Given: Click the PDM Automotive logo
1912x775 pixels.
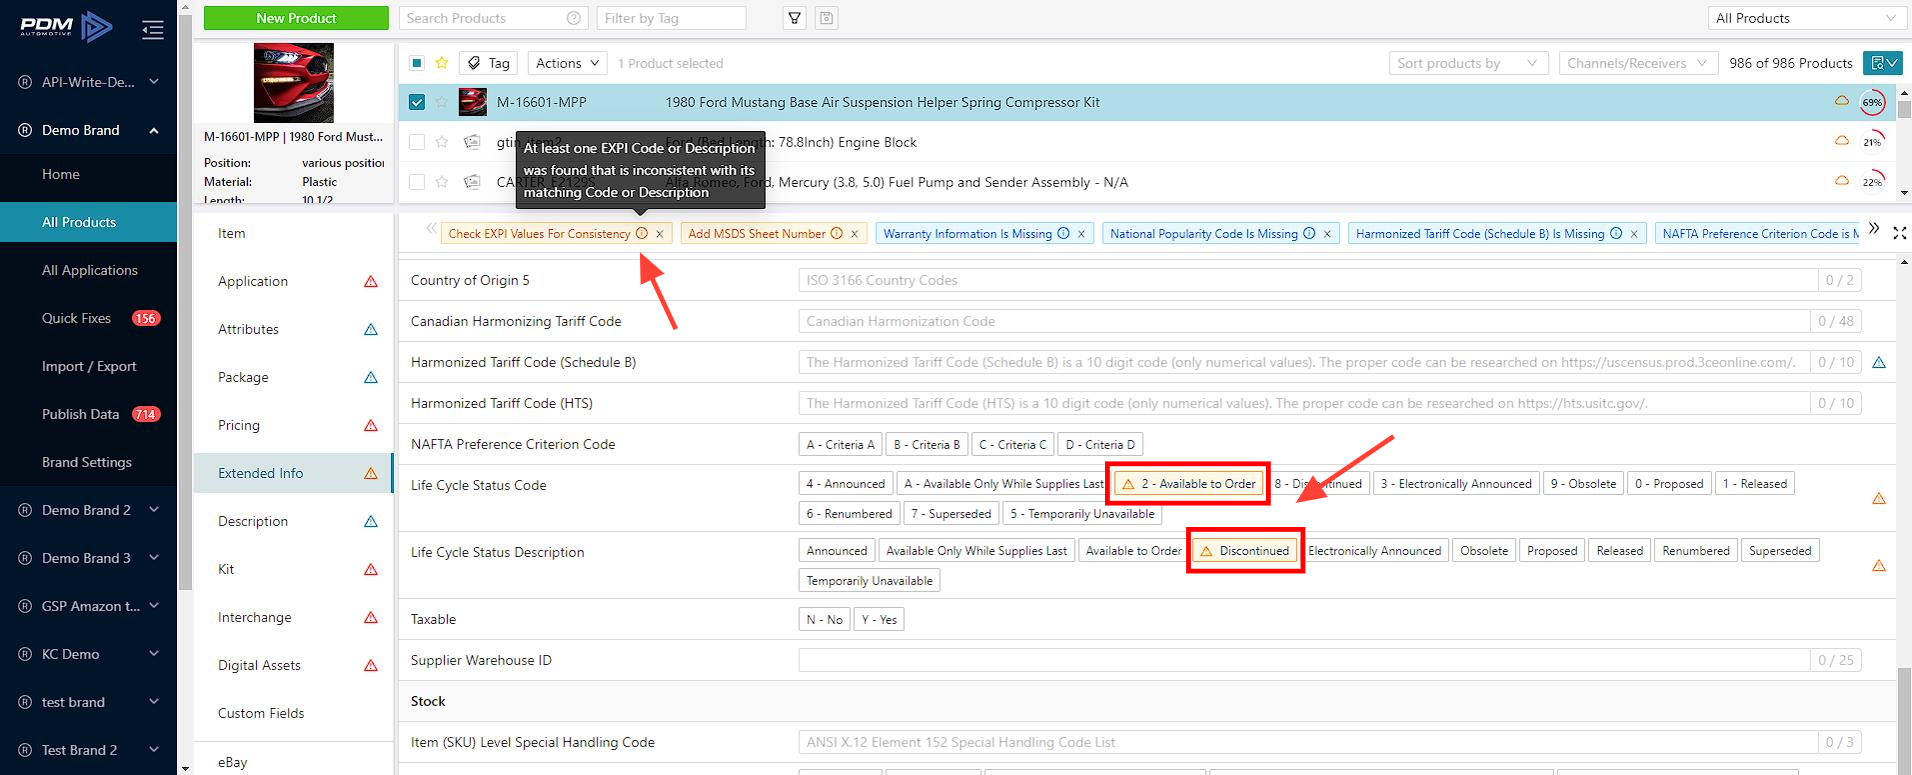Looking at the screenshot, I should [66, 27].
